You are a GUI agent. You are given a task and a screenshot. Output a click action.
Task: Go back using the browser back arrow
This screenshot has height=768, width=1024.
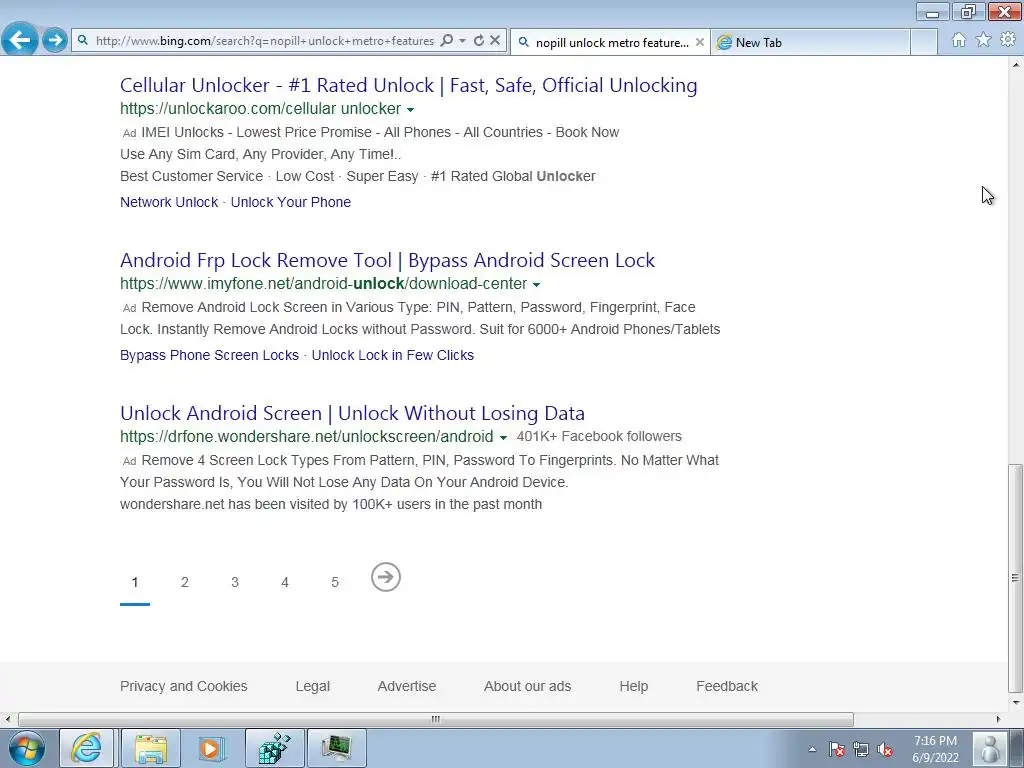(x=20, y=40)
